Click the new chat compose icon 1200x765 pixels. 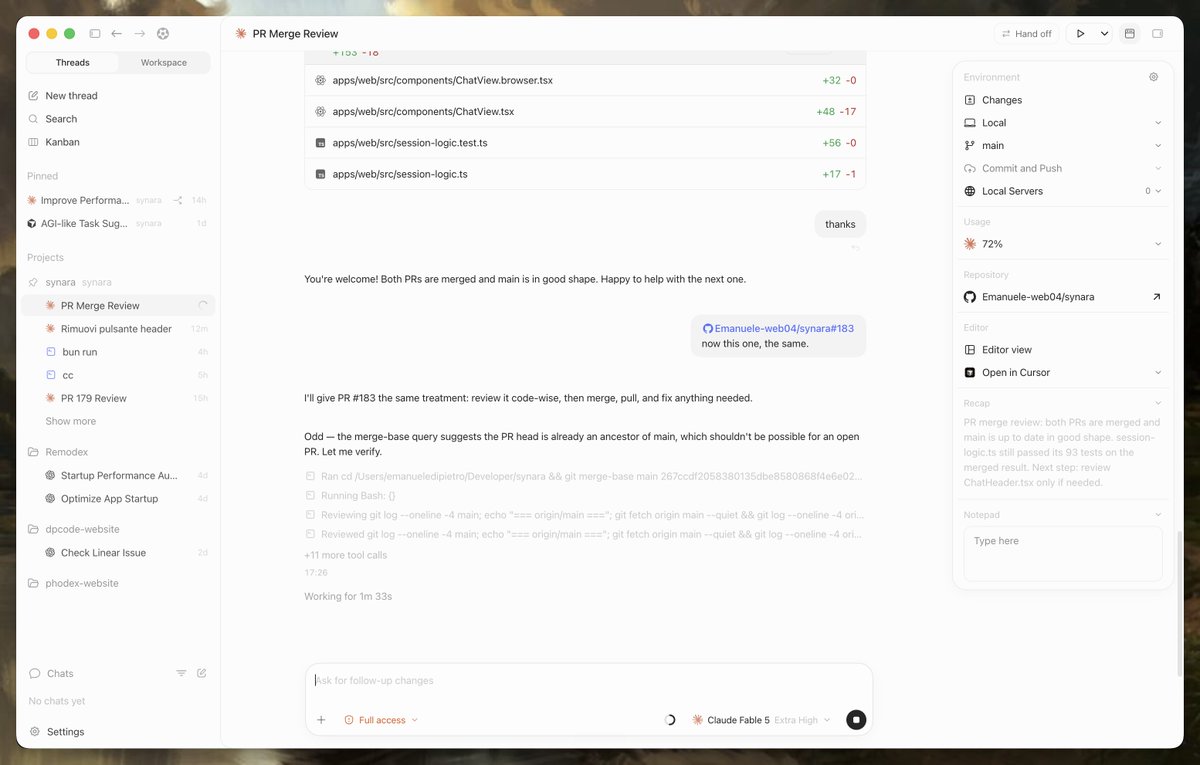[202, 673]
